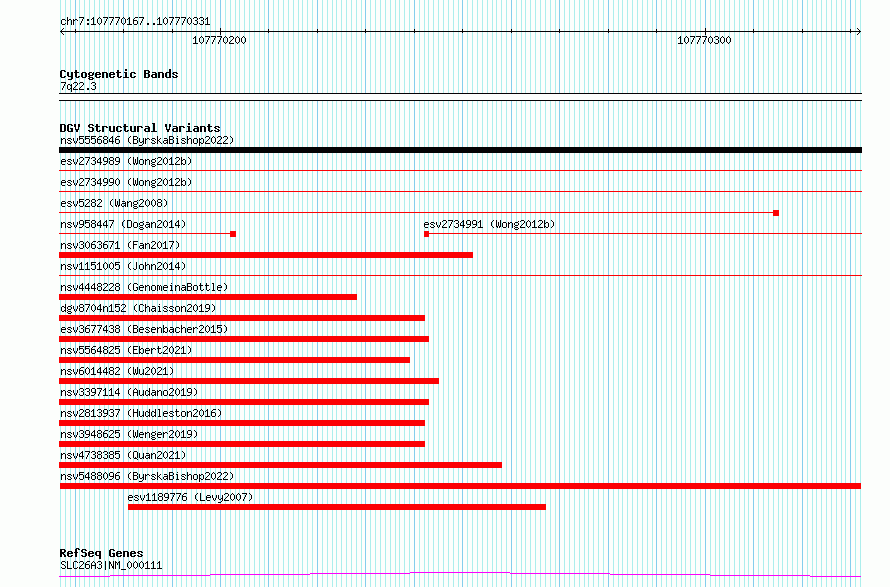Click the red bar under nsv2813937

242,423
